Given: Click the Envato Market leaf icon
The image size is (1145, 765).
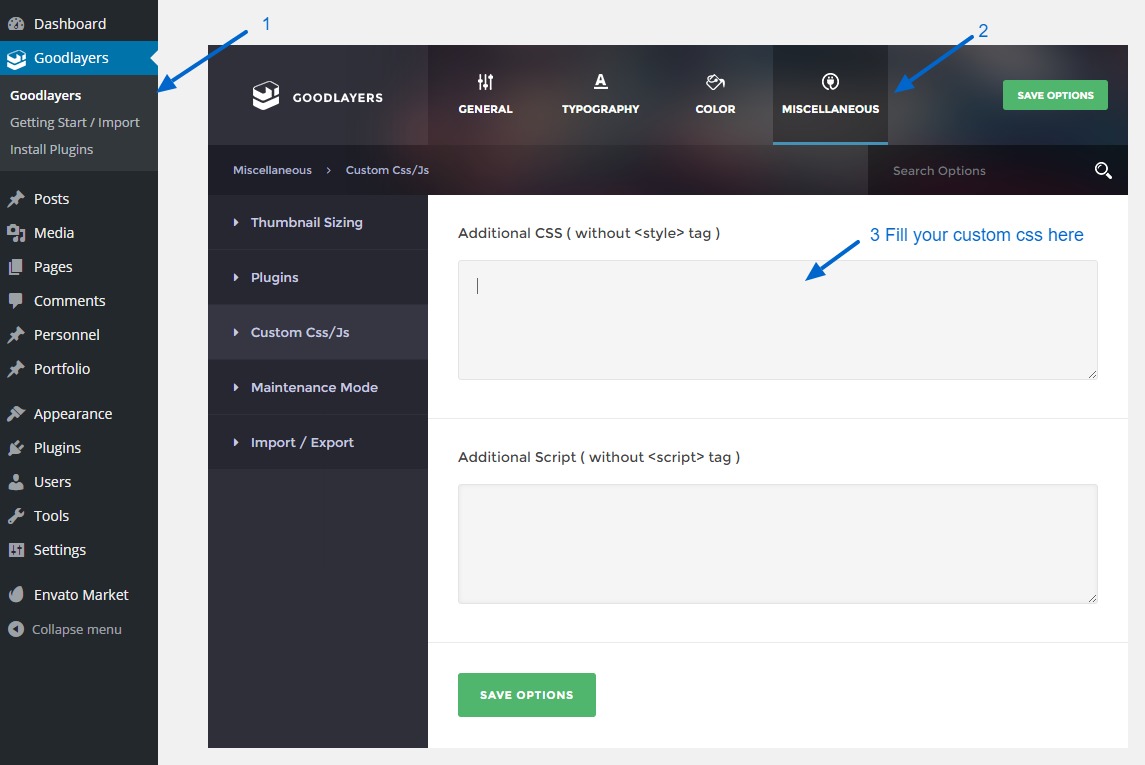Looking at the screenshot, I should [x=16, y=595].
